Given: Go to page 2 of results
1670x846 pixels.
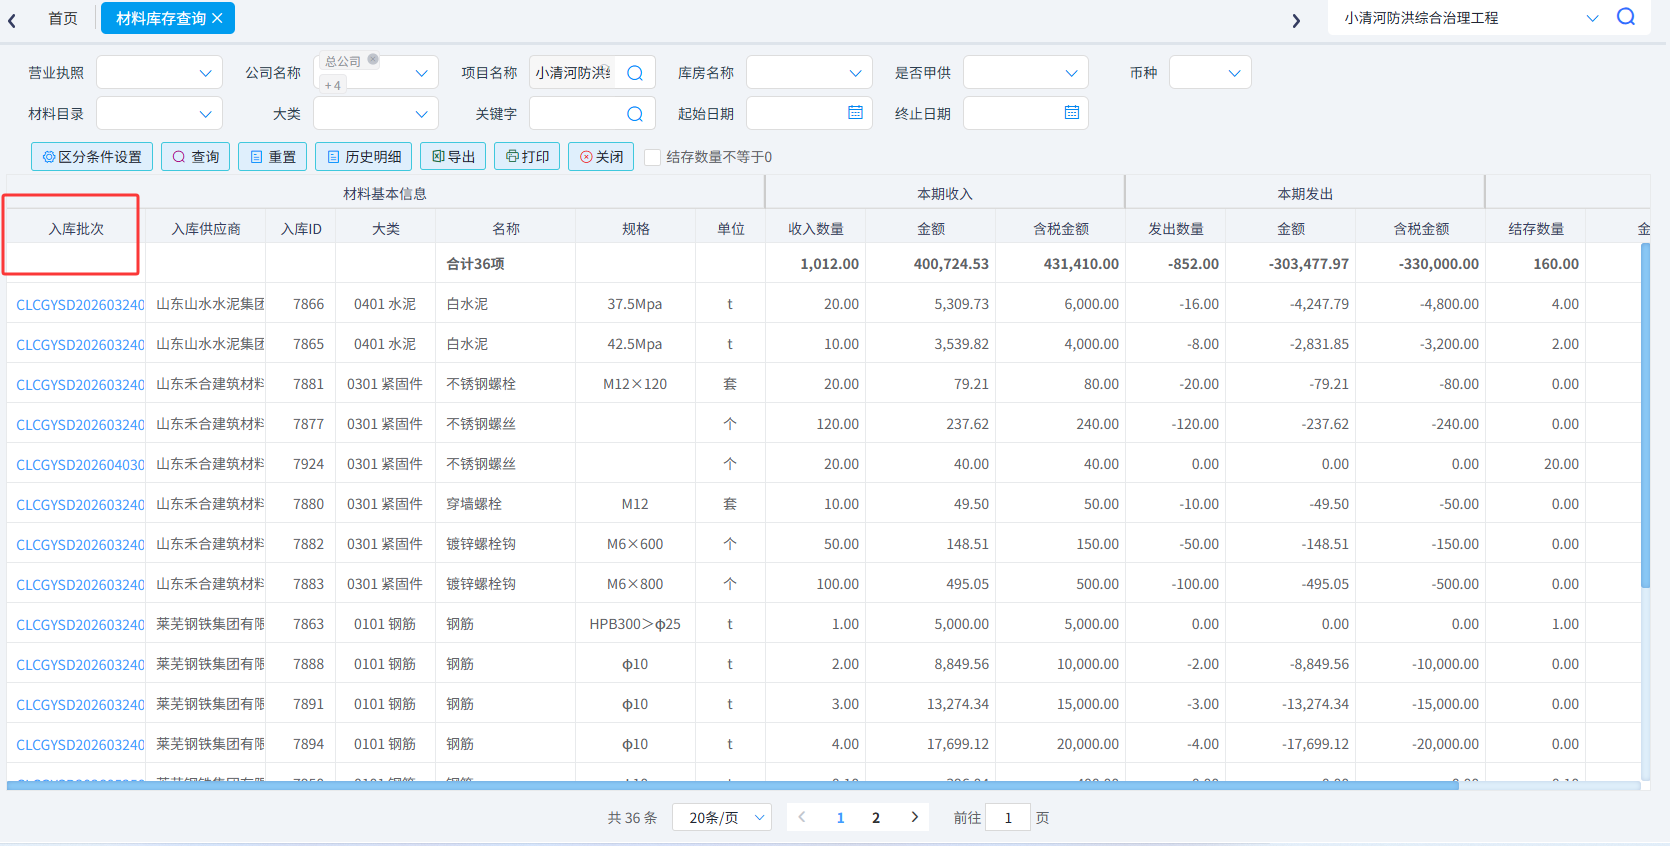Looking at the screenshot, I should (876, 817).
